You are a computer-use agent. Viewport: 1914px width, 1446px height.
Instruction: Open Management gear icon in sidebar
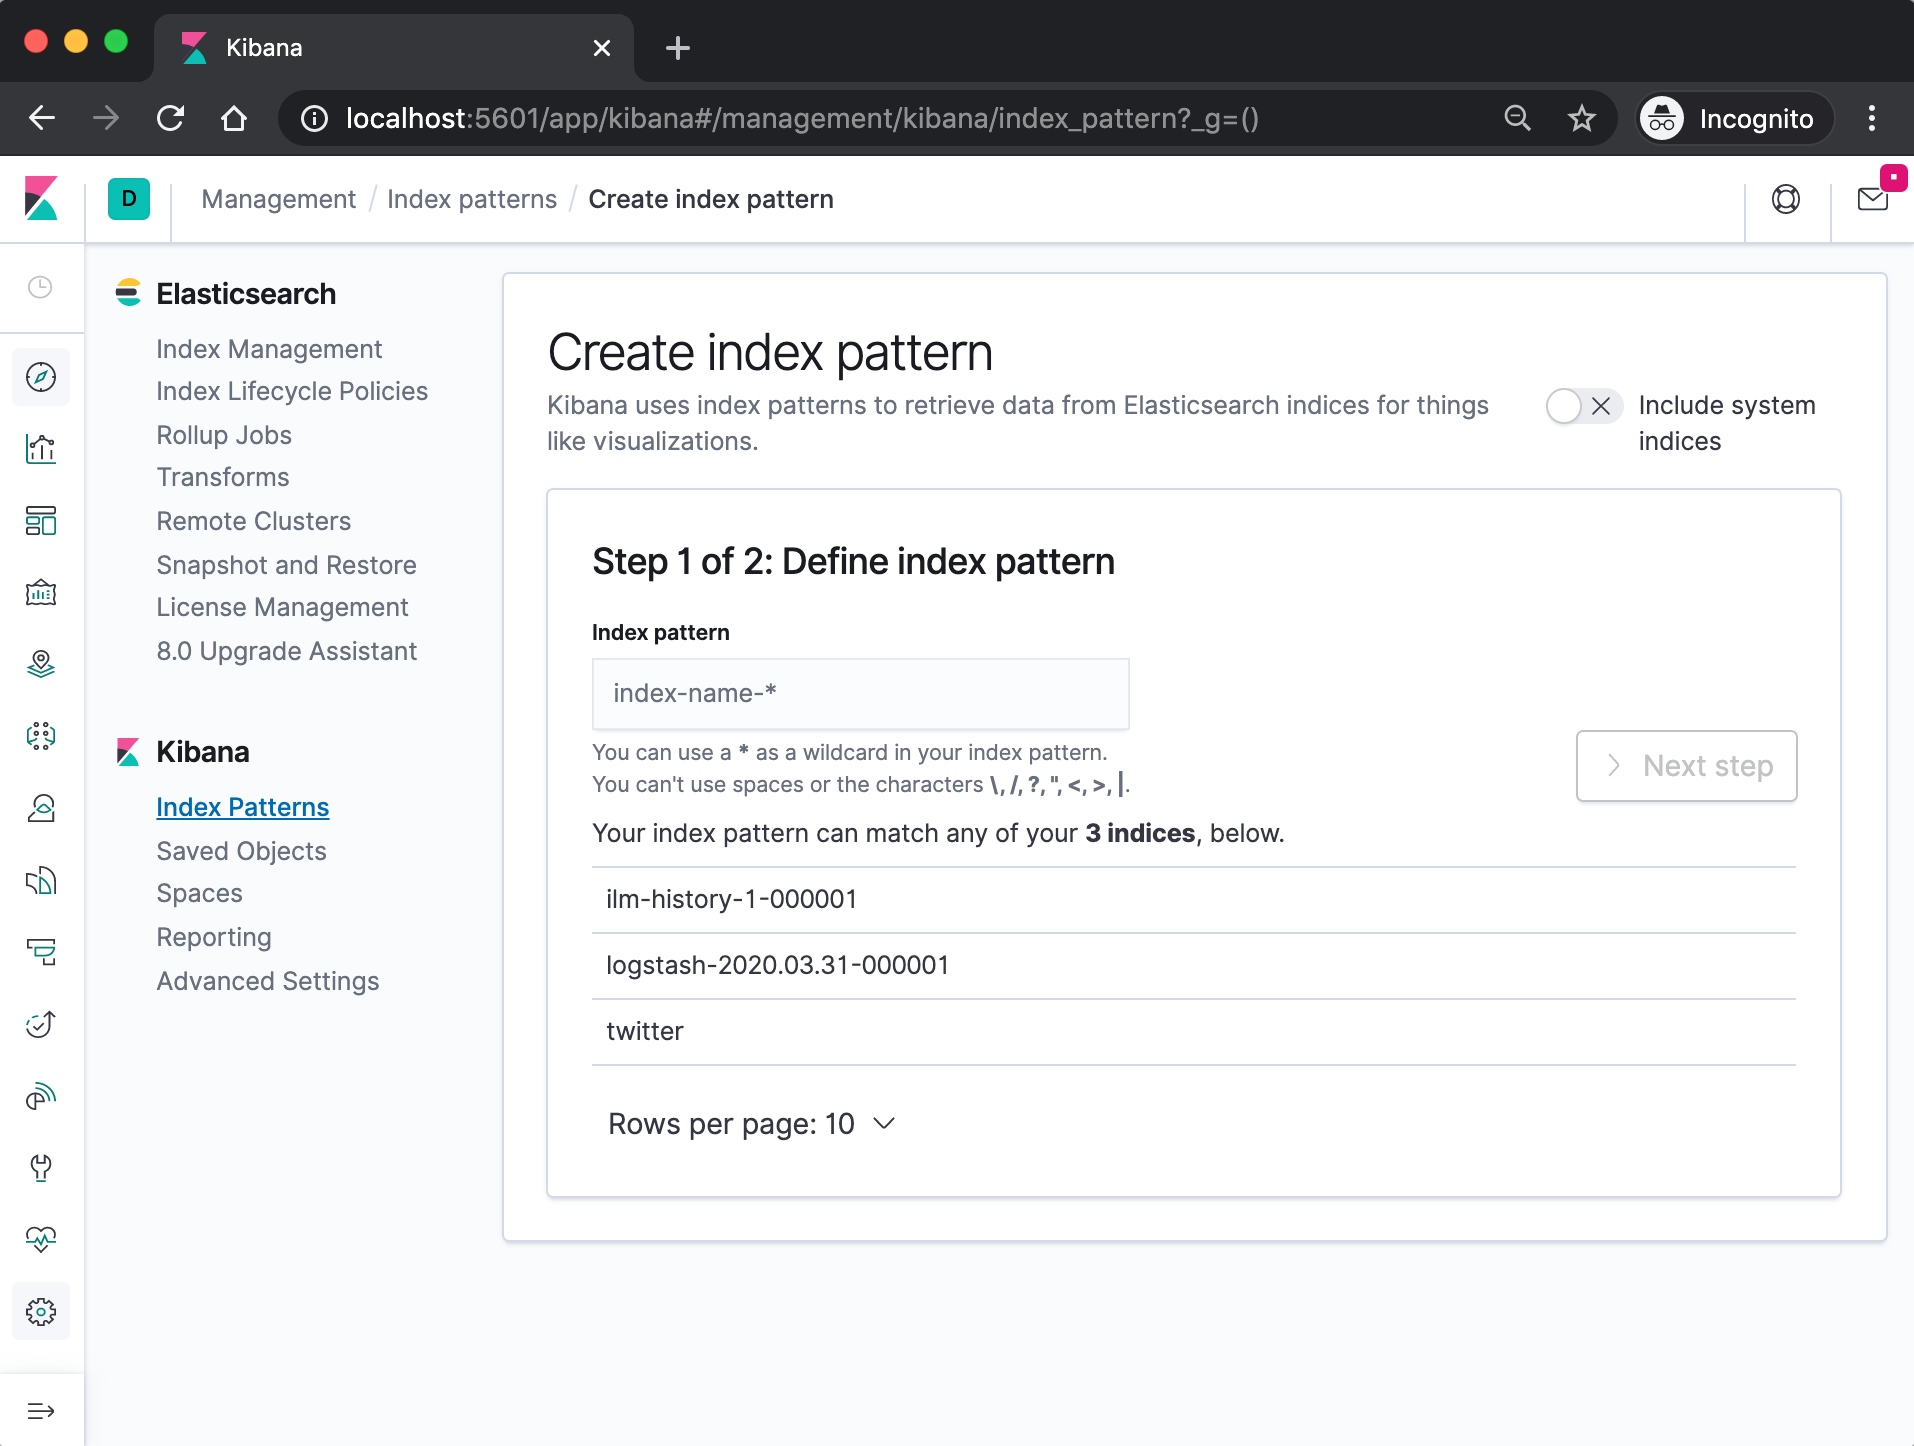point(41,1312)
